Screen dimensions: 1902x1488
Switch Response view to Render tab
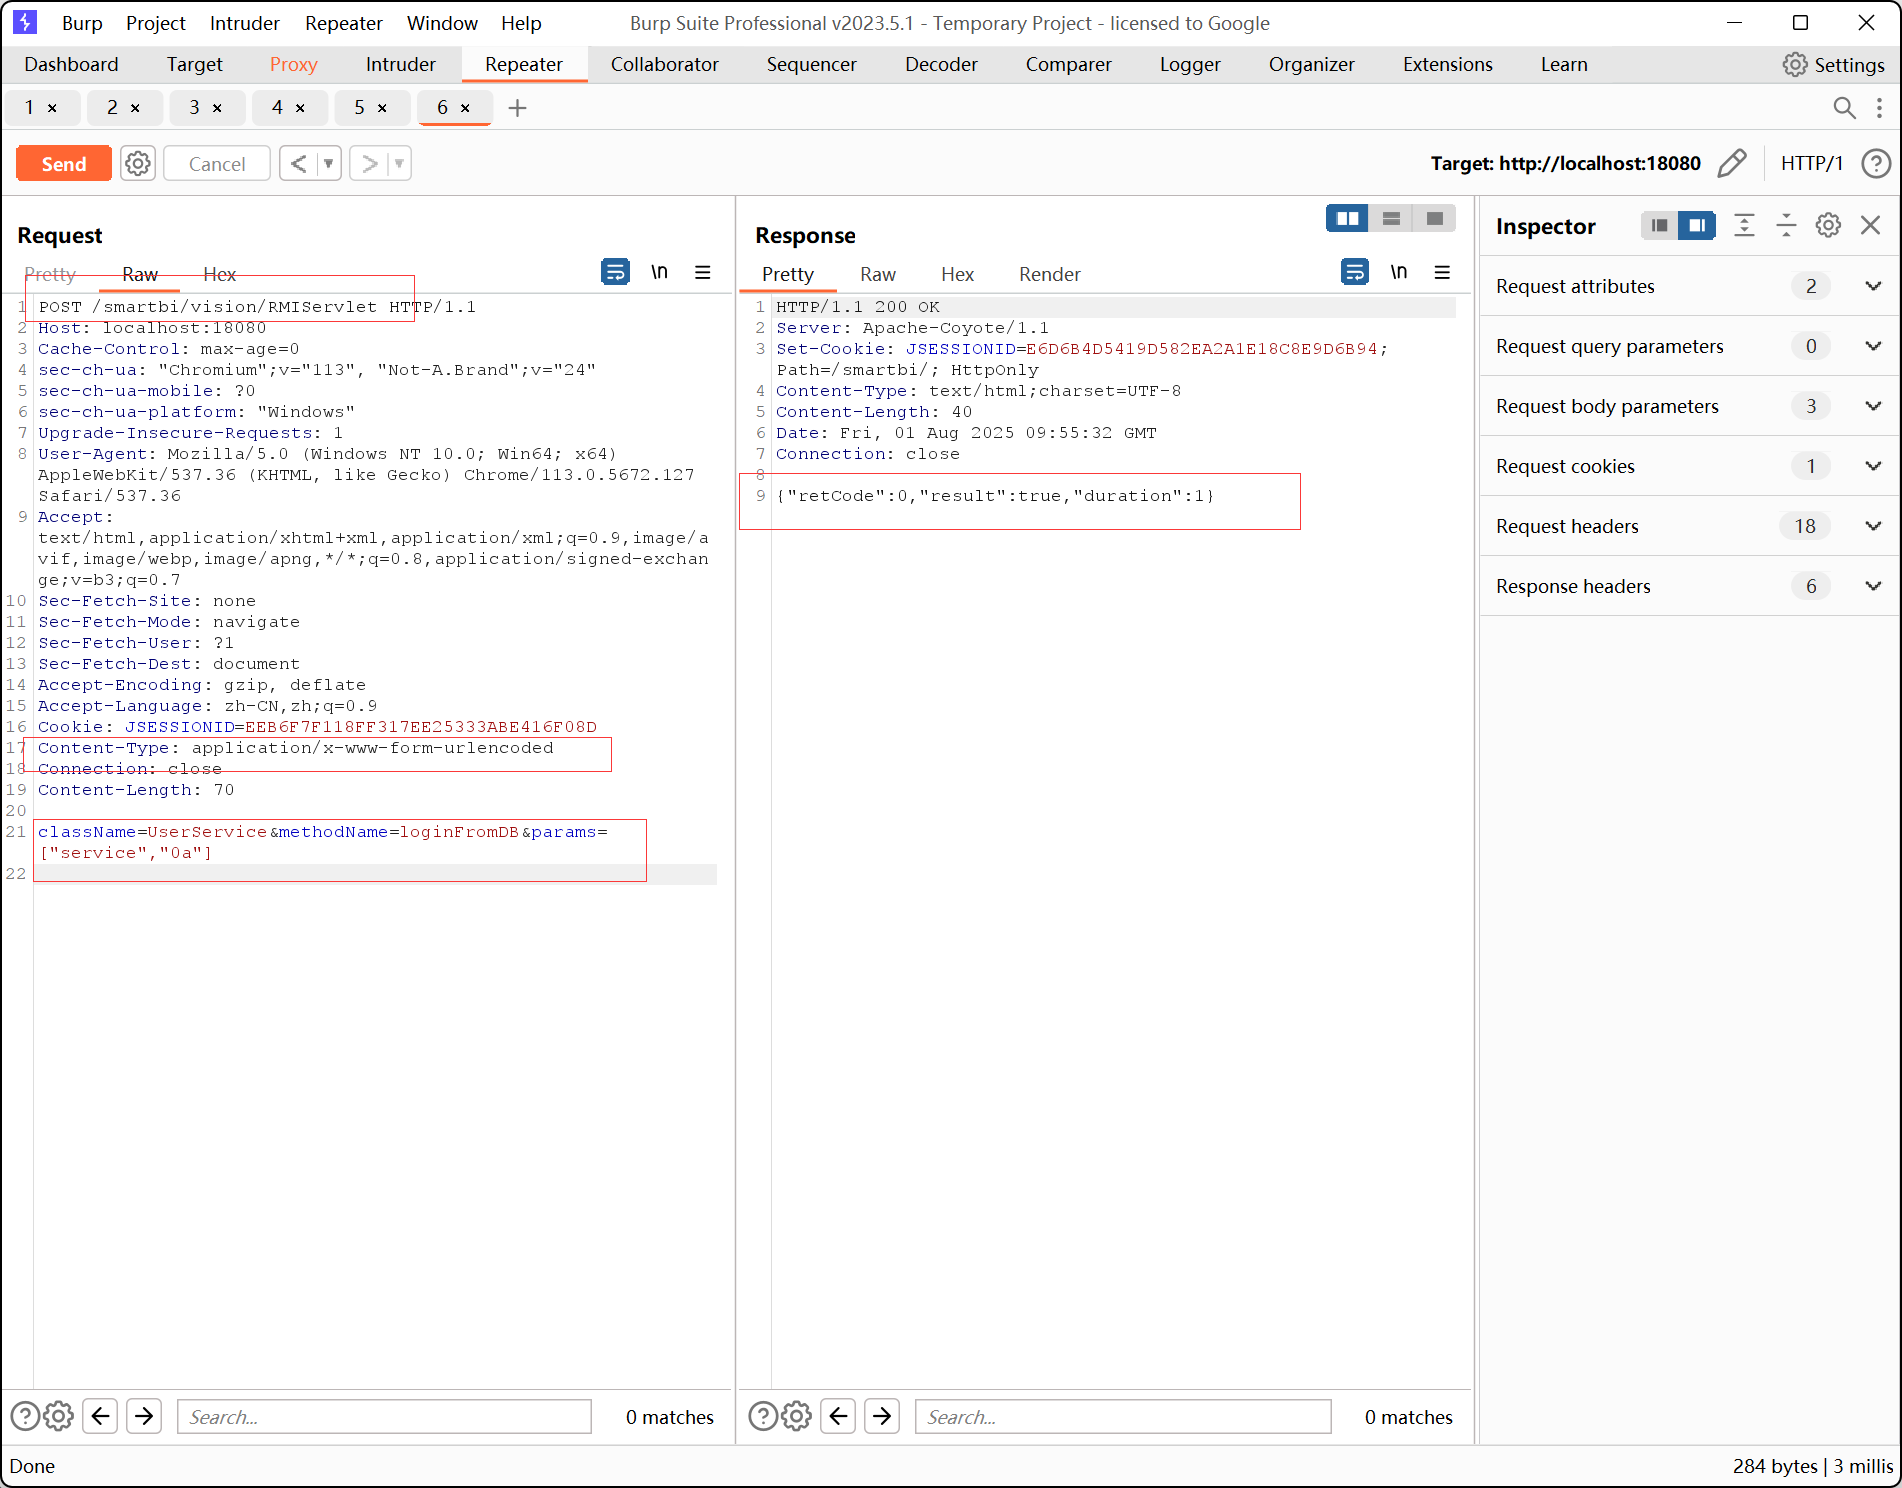click(x=1049, y=274)
